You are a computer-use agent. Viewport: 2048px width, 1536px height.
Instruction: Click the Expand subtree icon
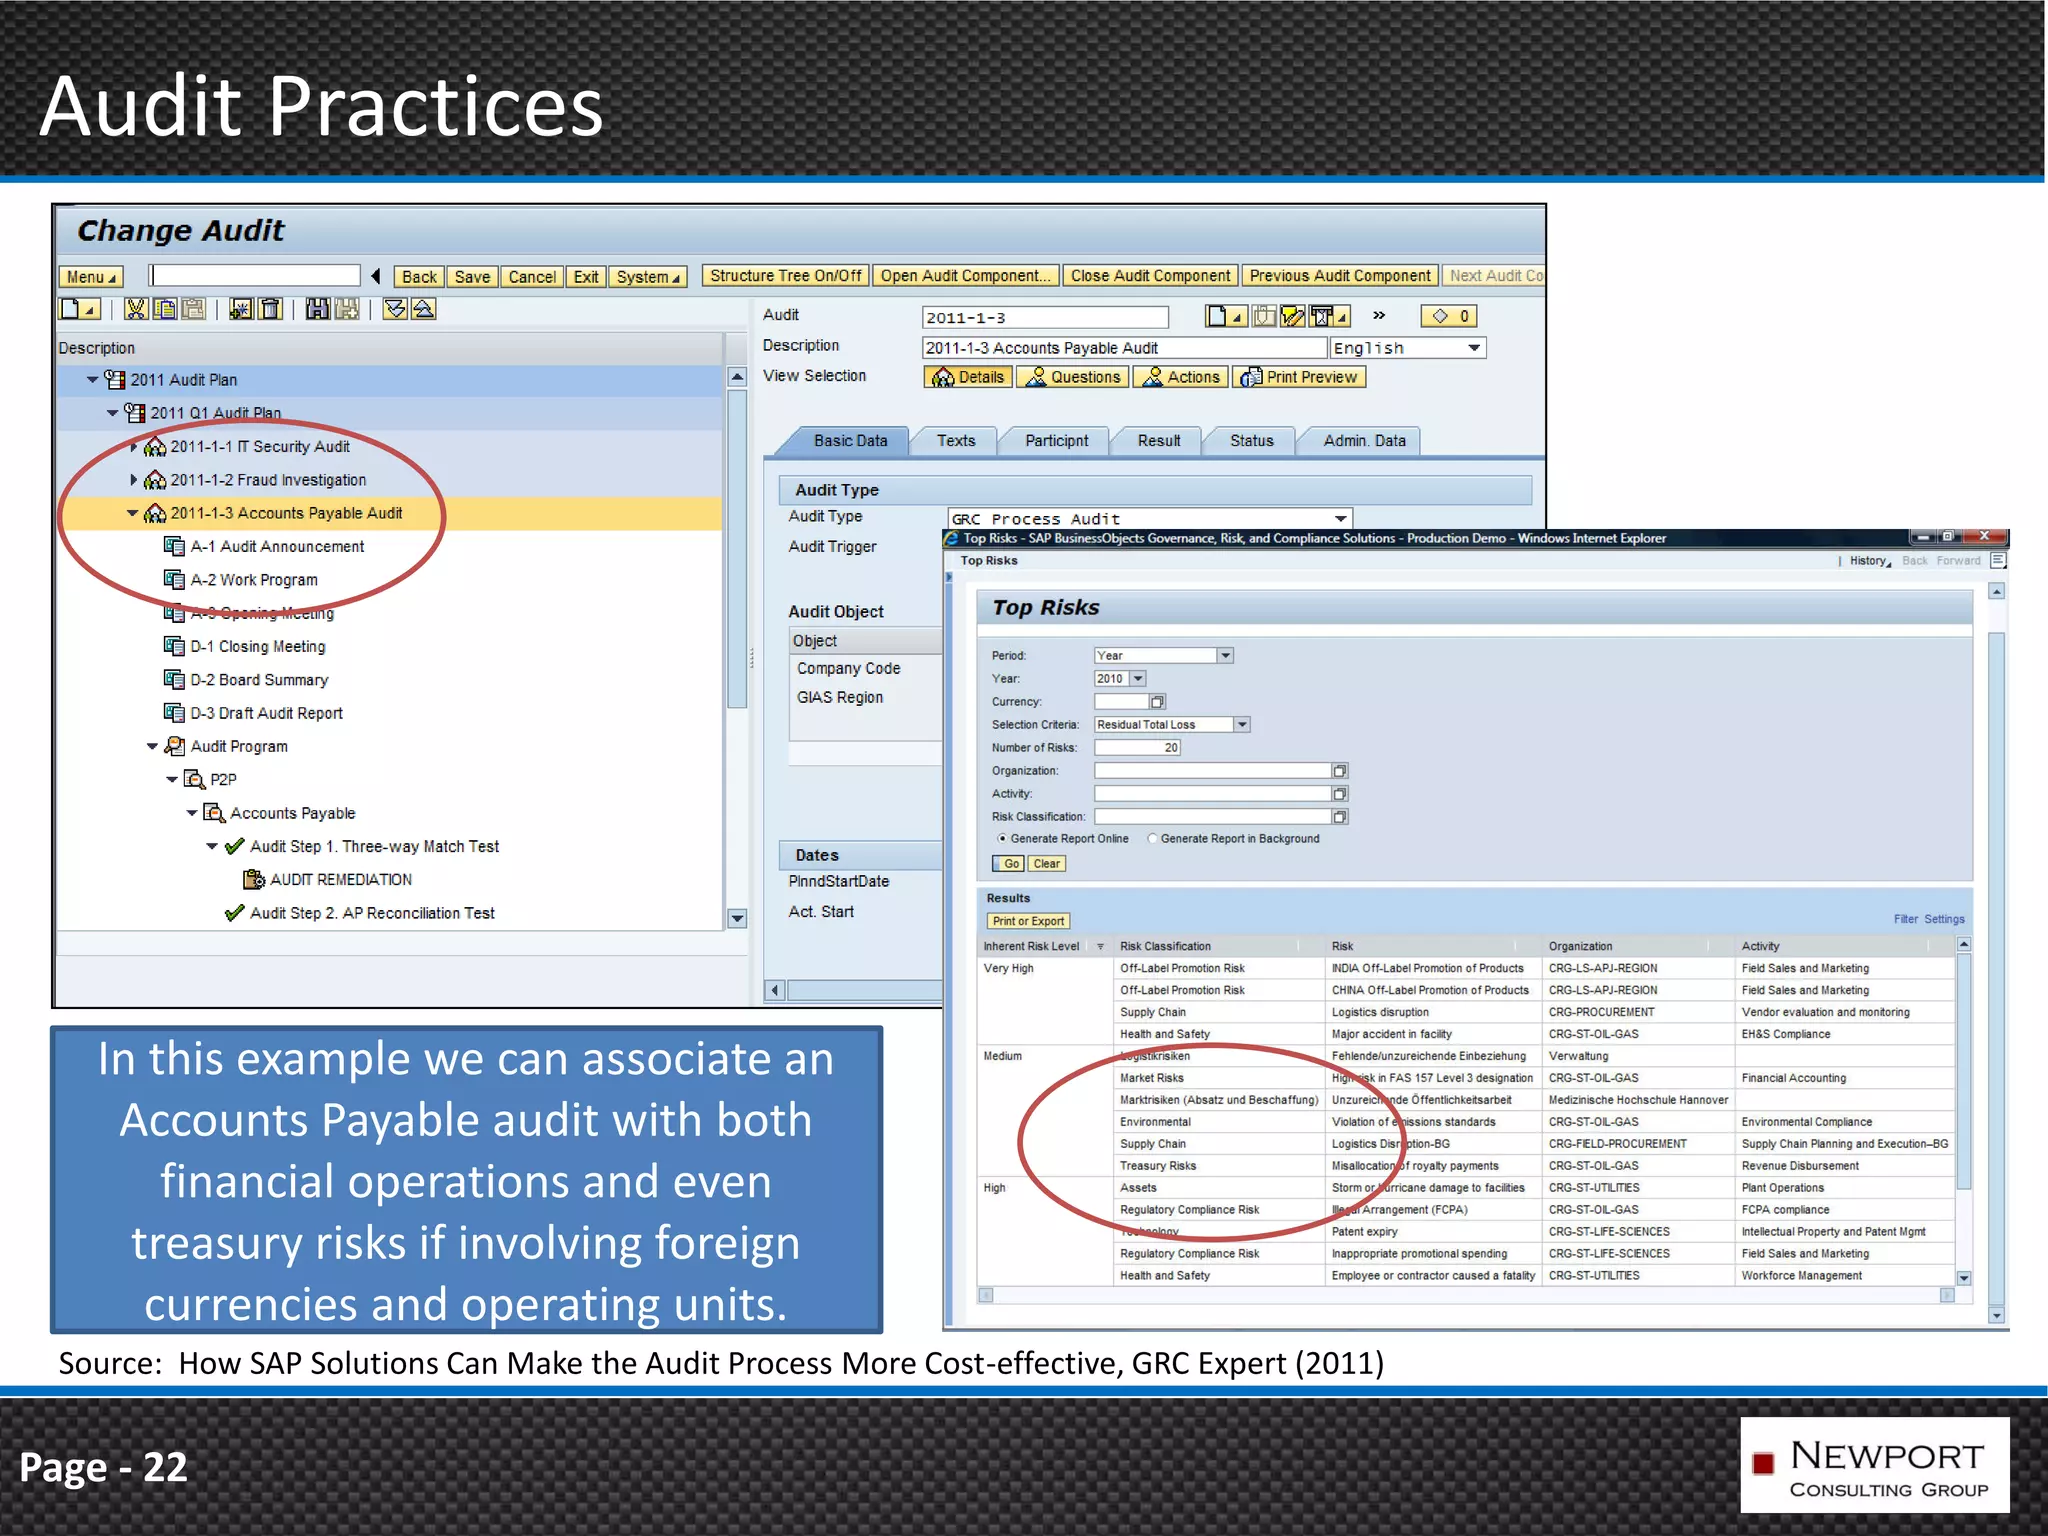click(395, 310)
